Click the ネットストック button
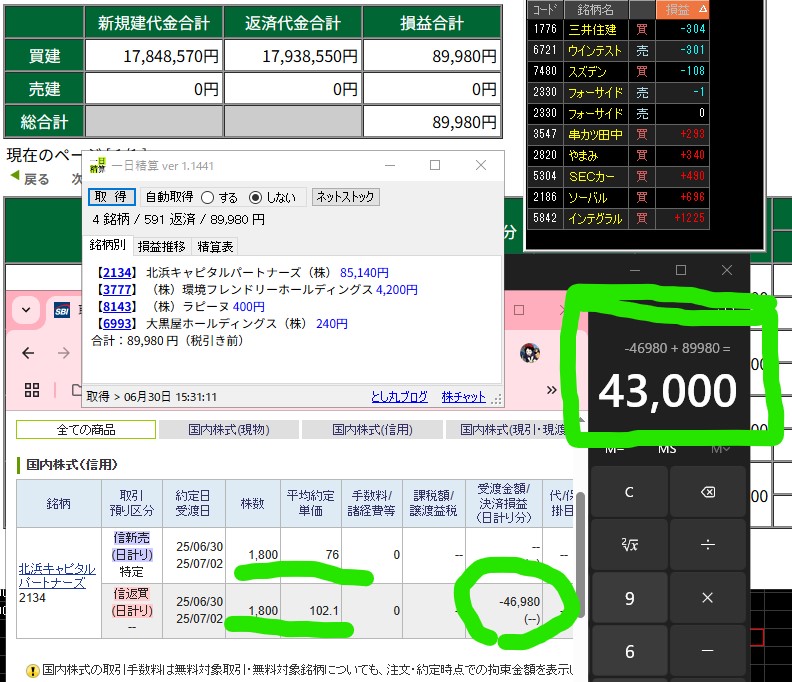 point(345,197)
